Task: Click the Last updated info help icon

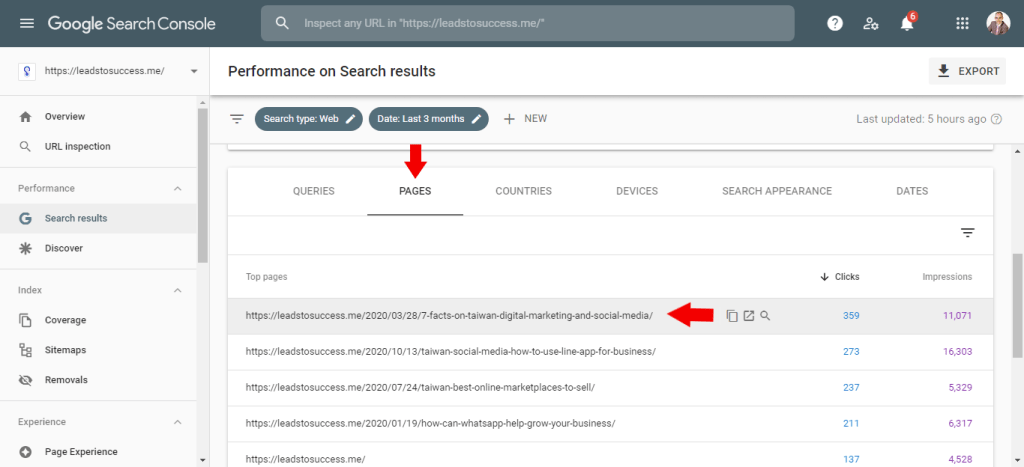Action: (x=996, y=119)
